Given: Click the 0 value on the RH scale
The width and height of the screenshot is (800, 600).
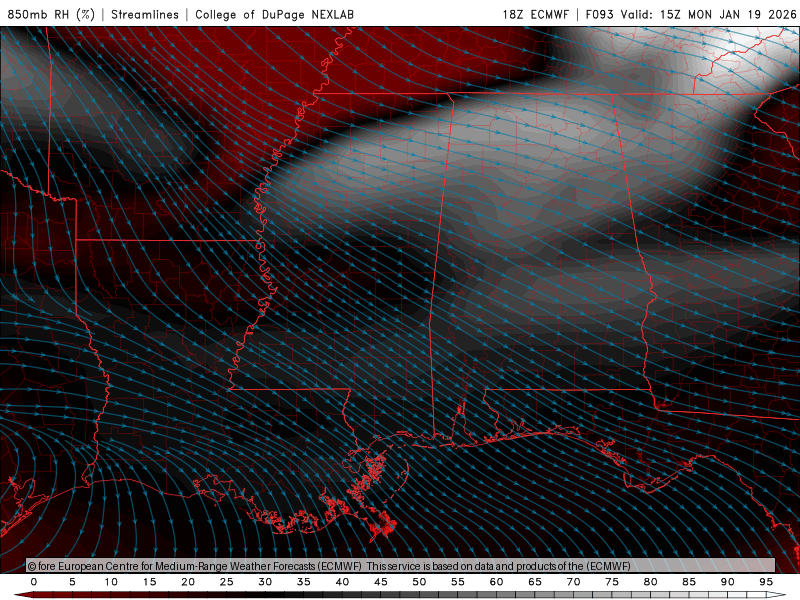Looking at the screenshot, I should pyautogui.click(x=34, y=582).
